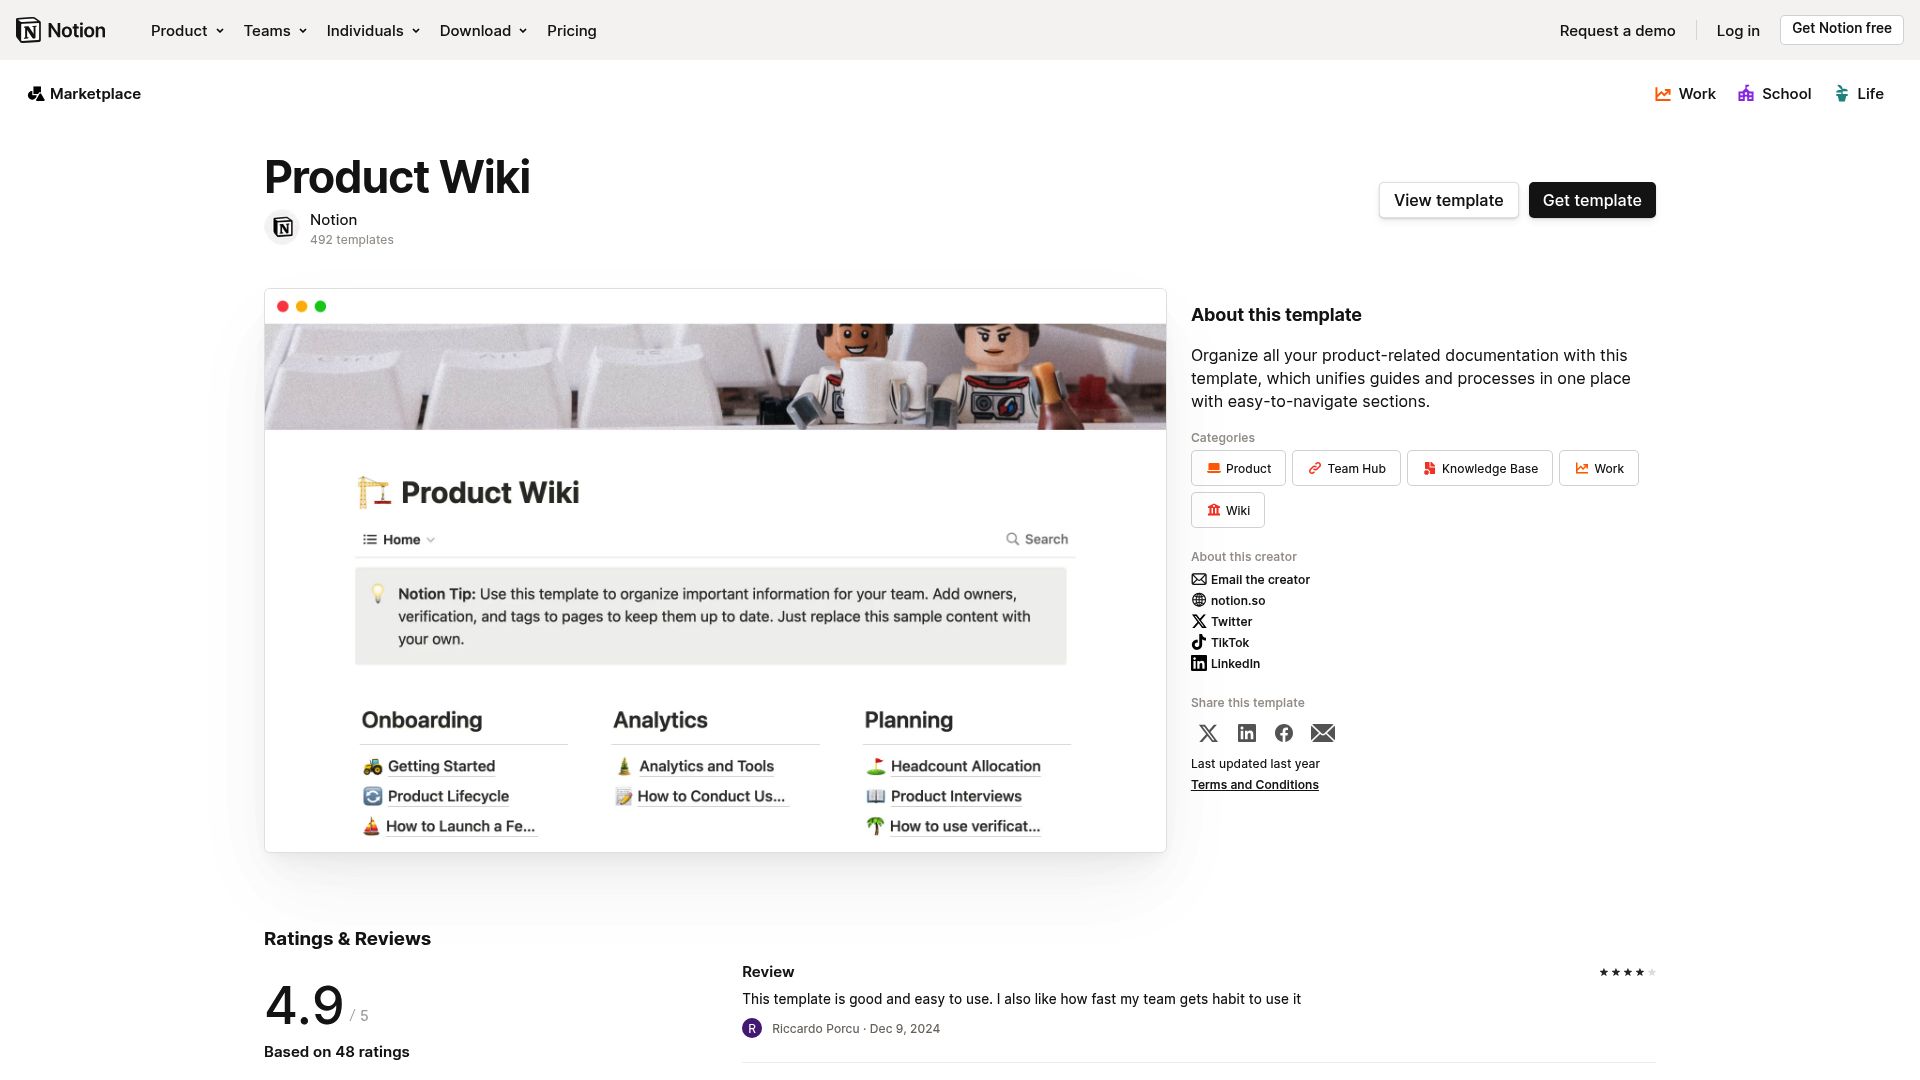
Task: Click the Planning section heading
Action: pyautogui.click(x=908, y=721)
